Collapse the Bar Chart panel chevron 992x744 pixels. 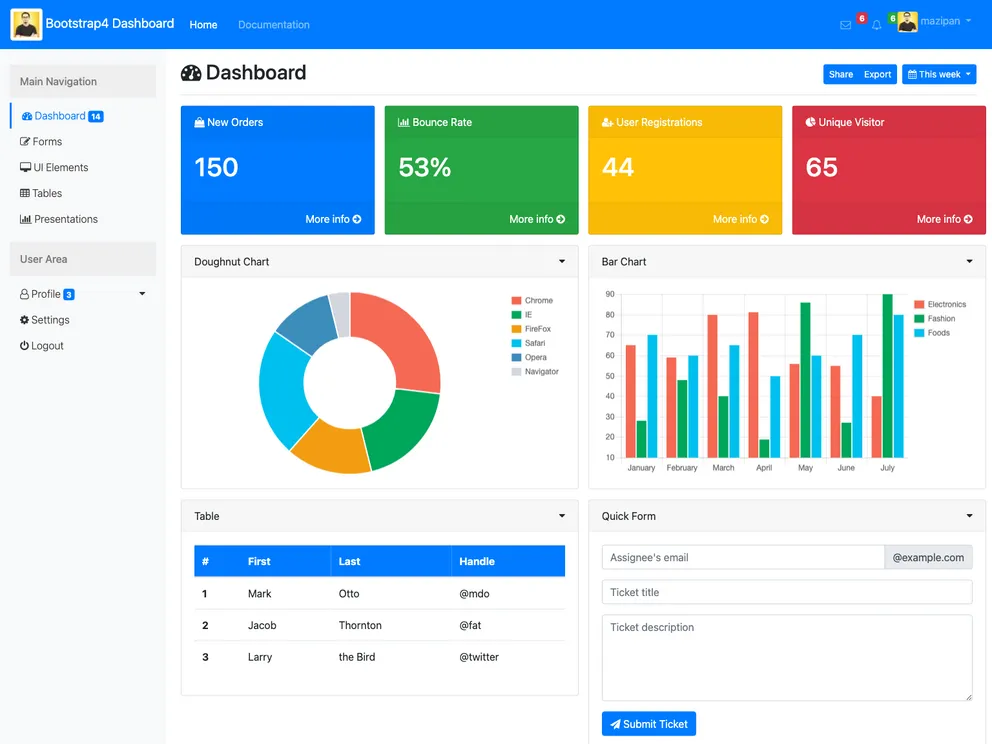point(967,261)
